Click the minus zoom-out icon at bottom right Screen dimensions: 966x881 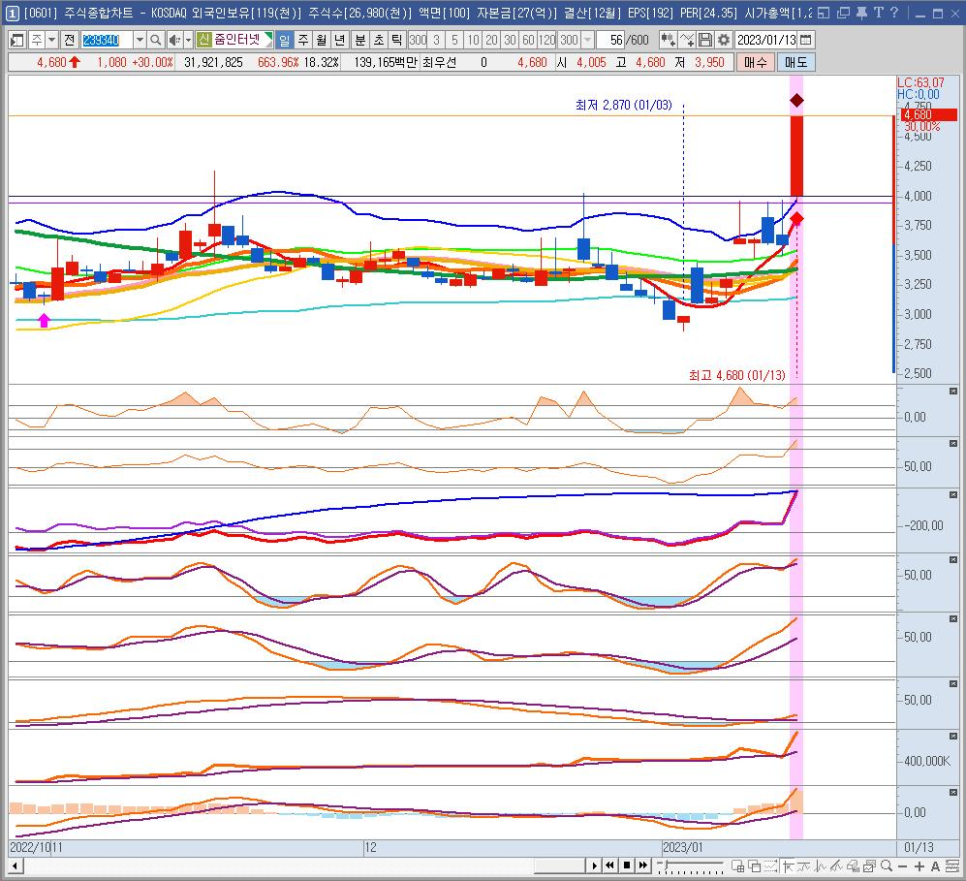coord(903,866)
